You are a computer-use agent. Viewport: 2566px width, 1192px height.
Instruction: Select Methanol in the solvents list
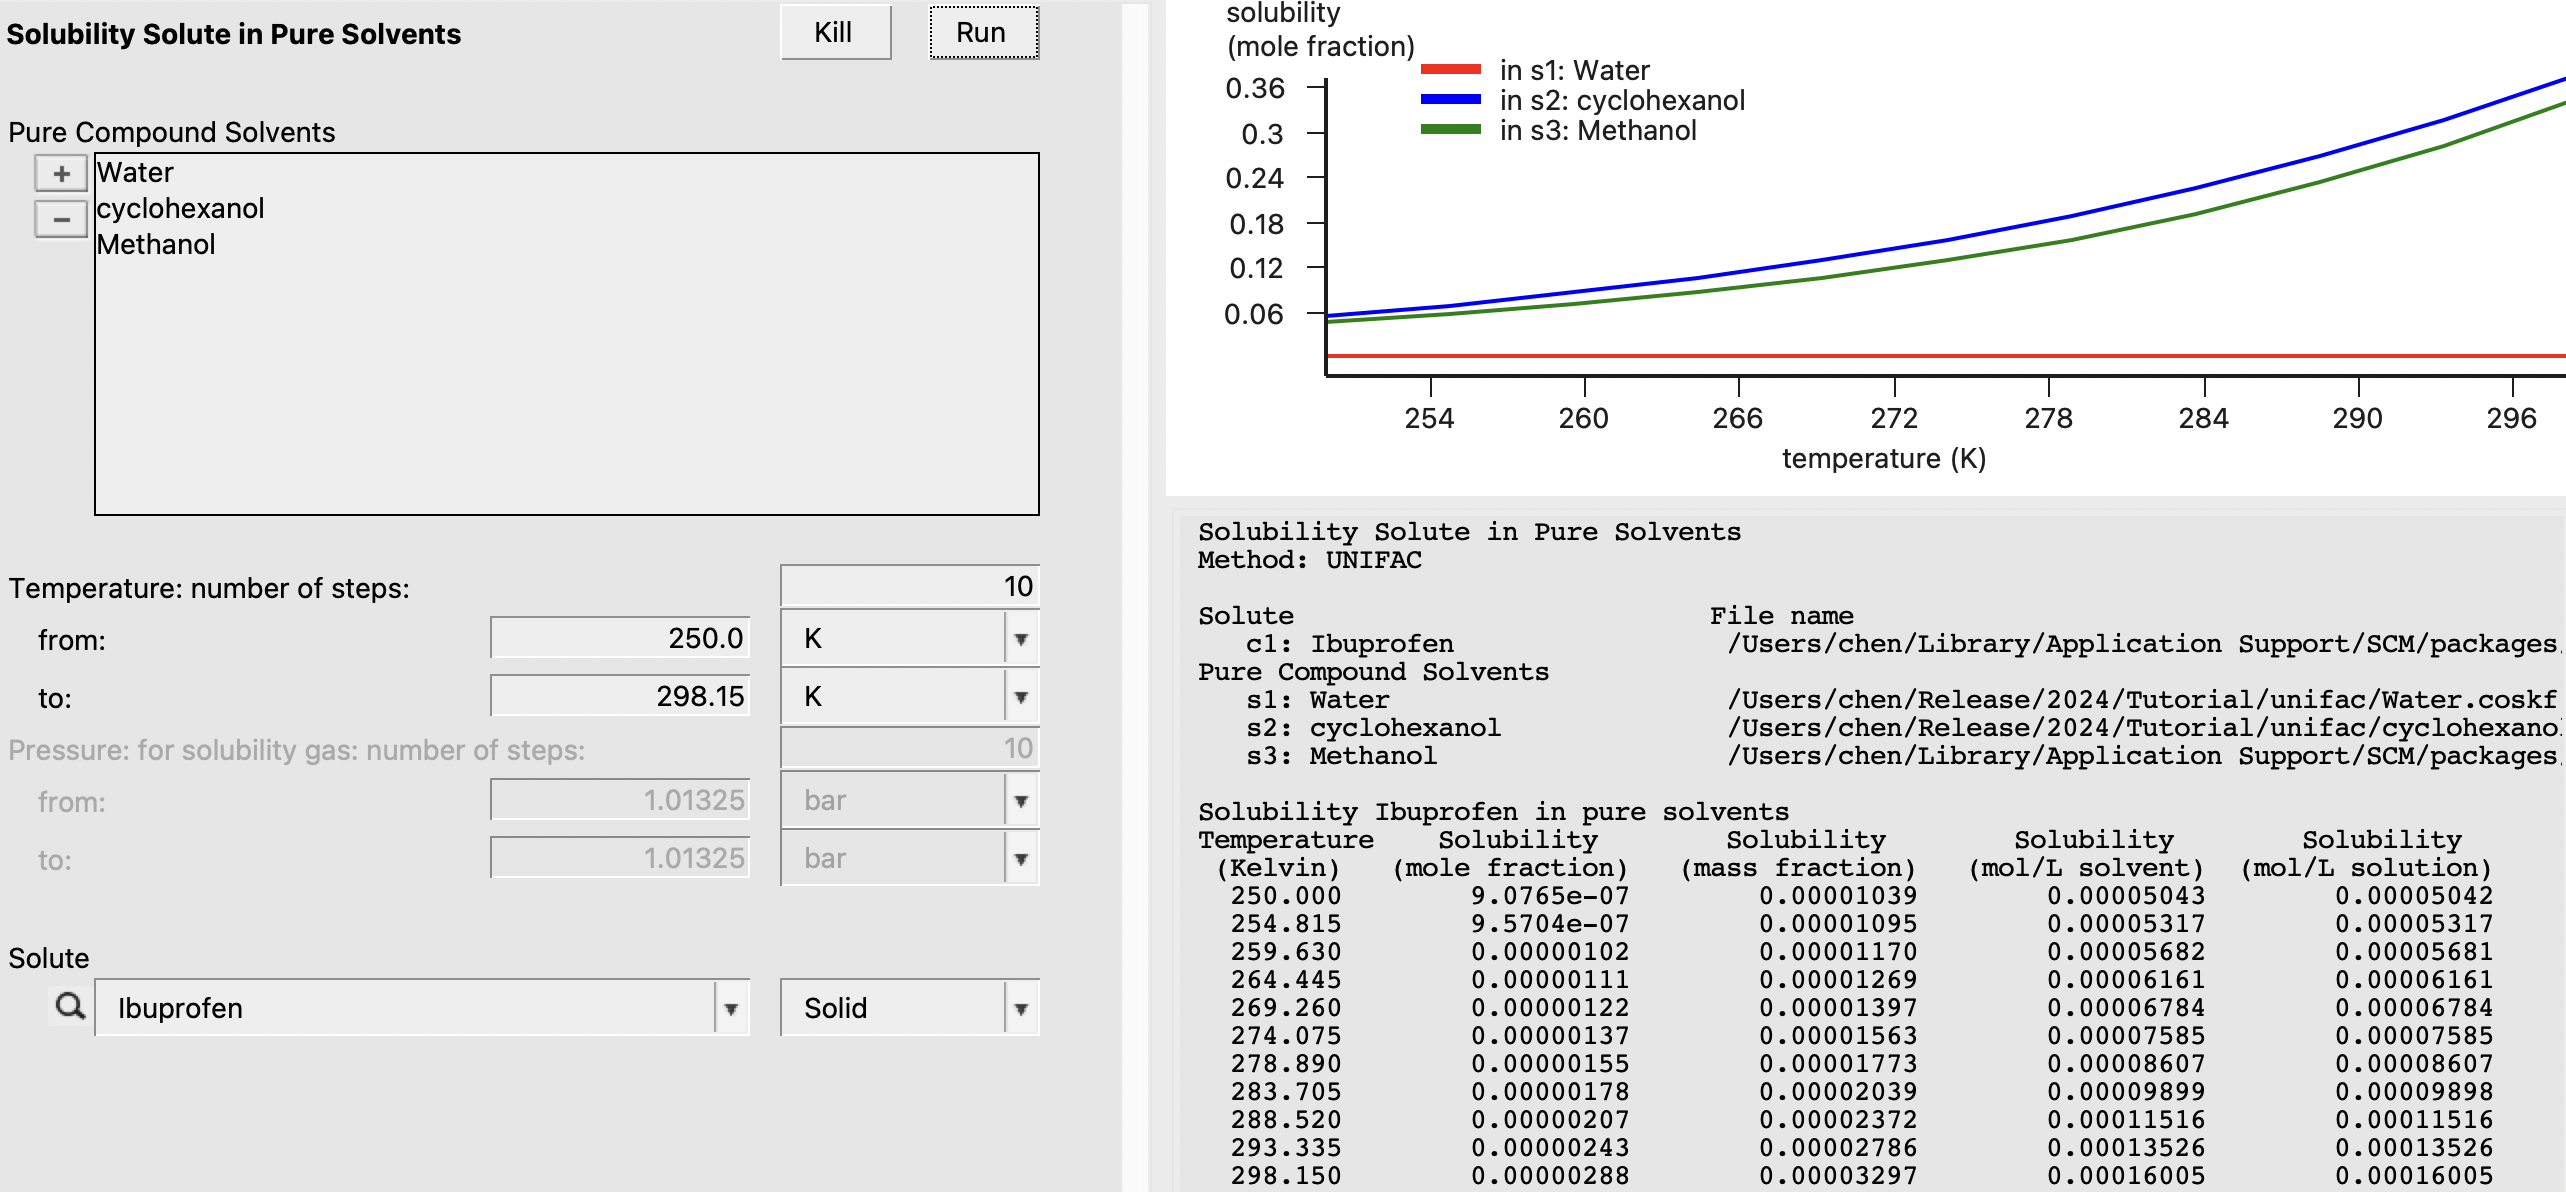coord(156,245)
